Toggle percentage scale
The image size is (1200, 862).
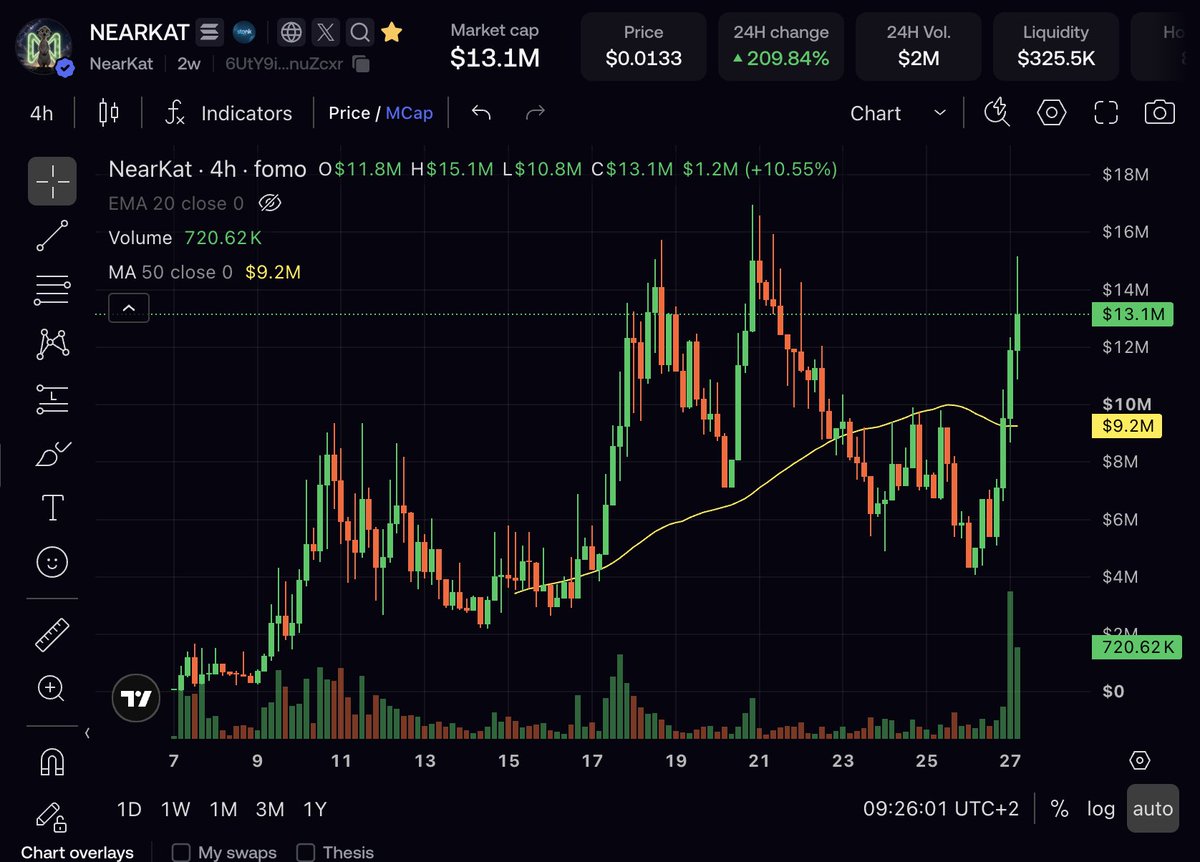[x=1060, y=808]
